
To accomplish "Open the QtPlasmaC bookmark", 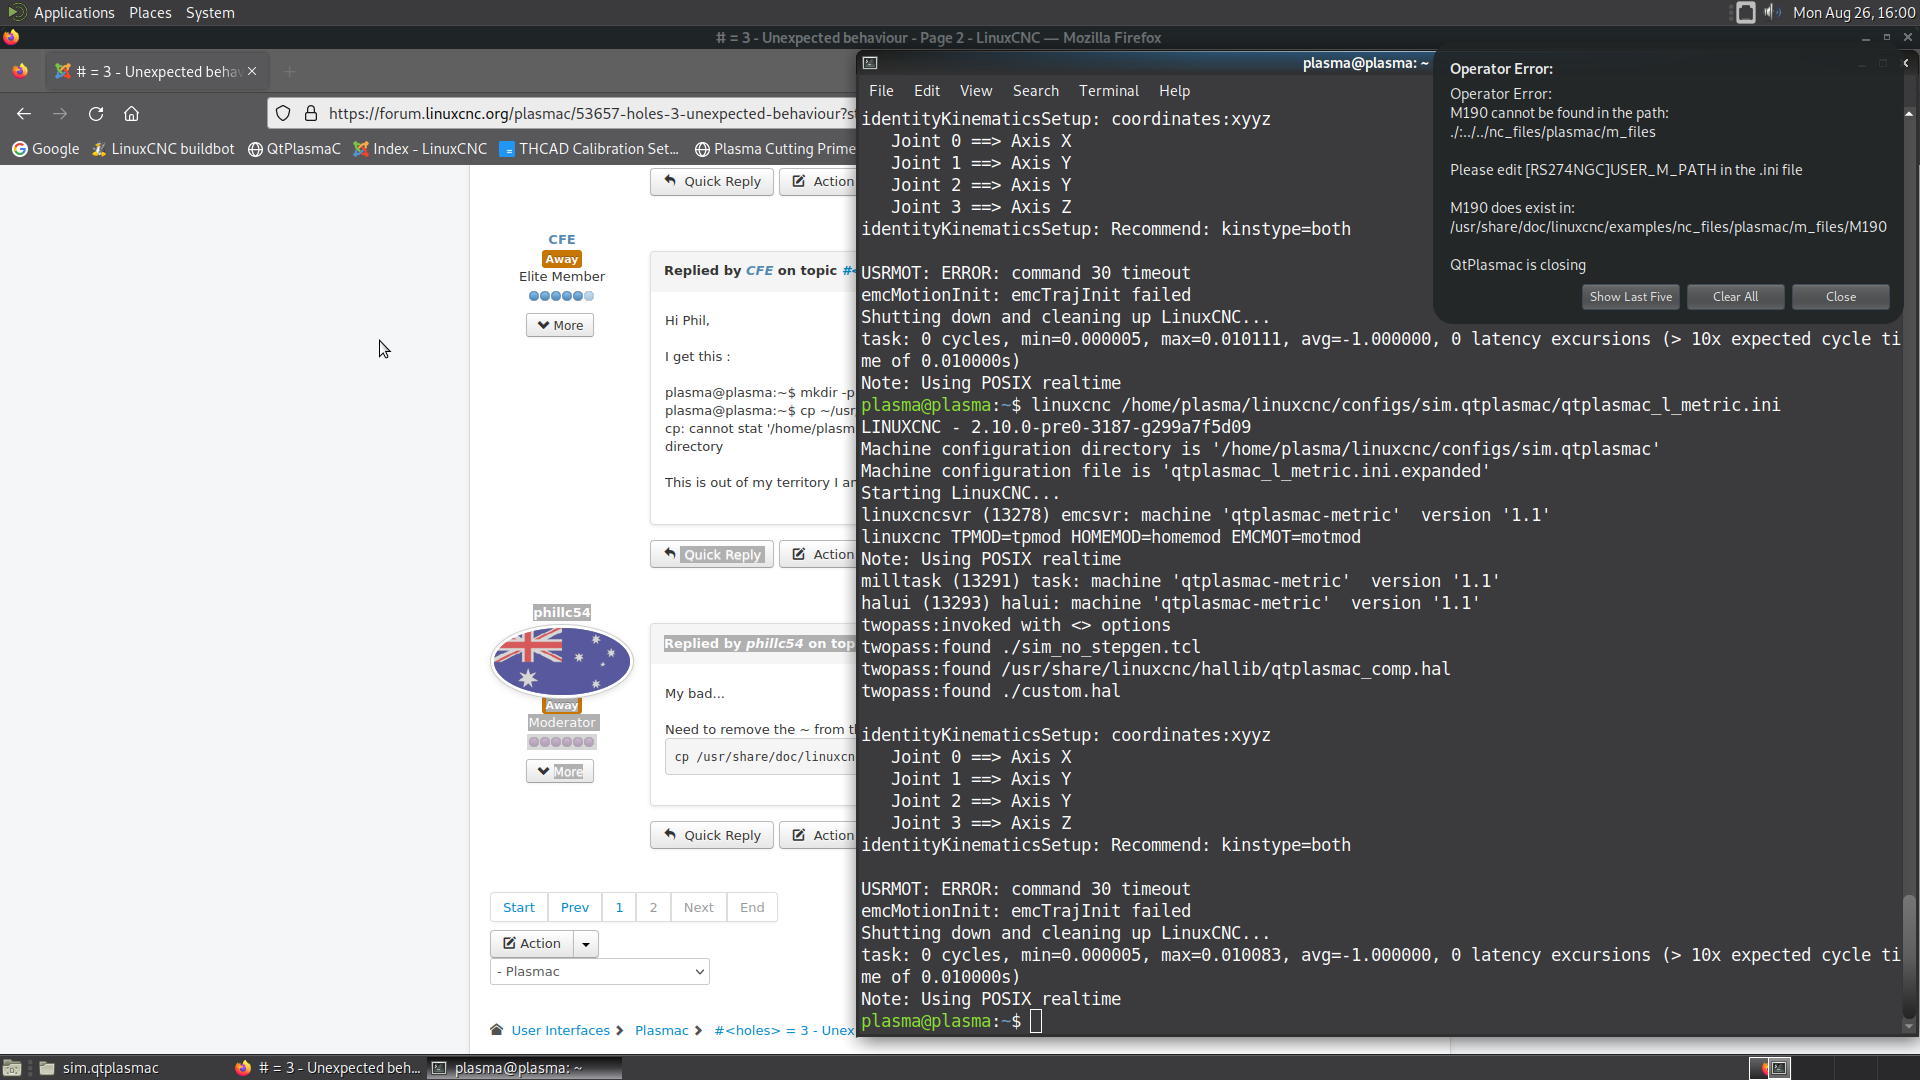I will coord(294,149).
